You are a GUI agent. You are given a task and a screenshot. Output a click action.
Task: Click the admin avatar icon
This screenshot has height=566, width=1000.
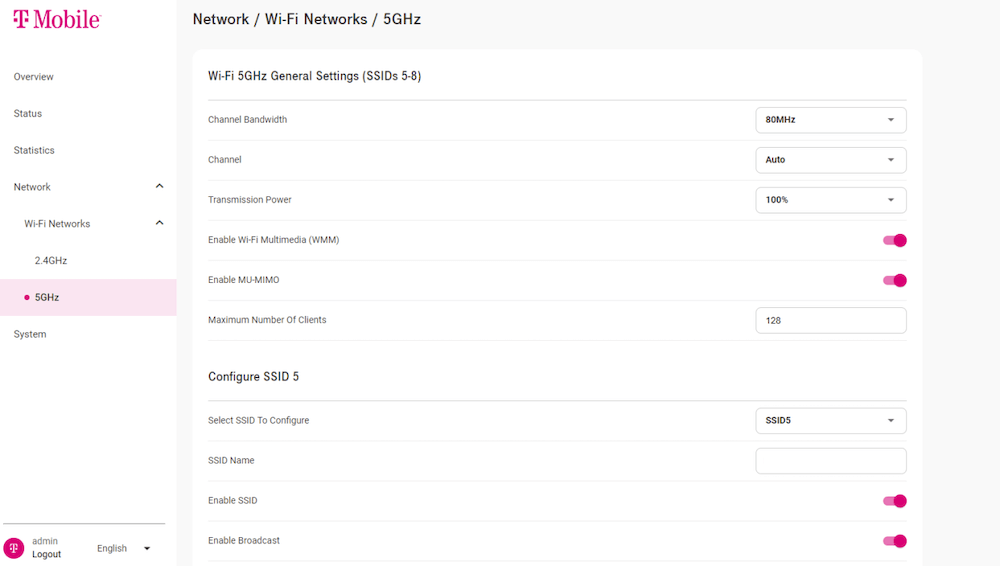coord(14,548)
